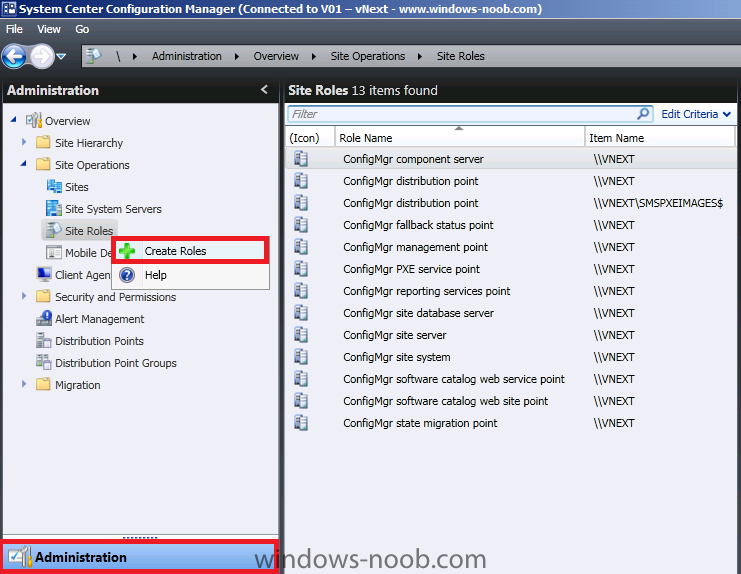Select the Site System Servers tree label
The image size is (741, 574).
[113, 209]
